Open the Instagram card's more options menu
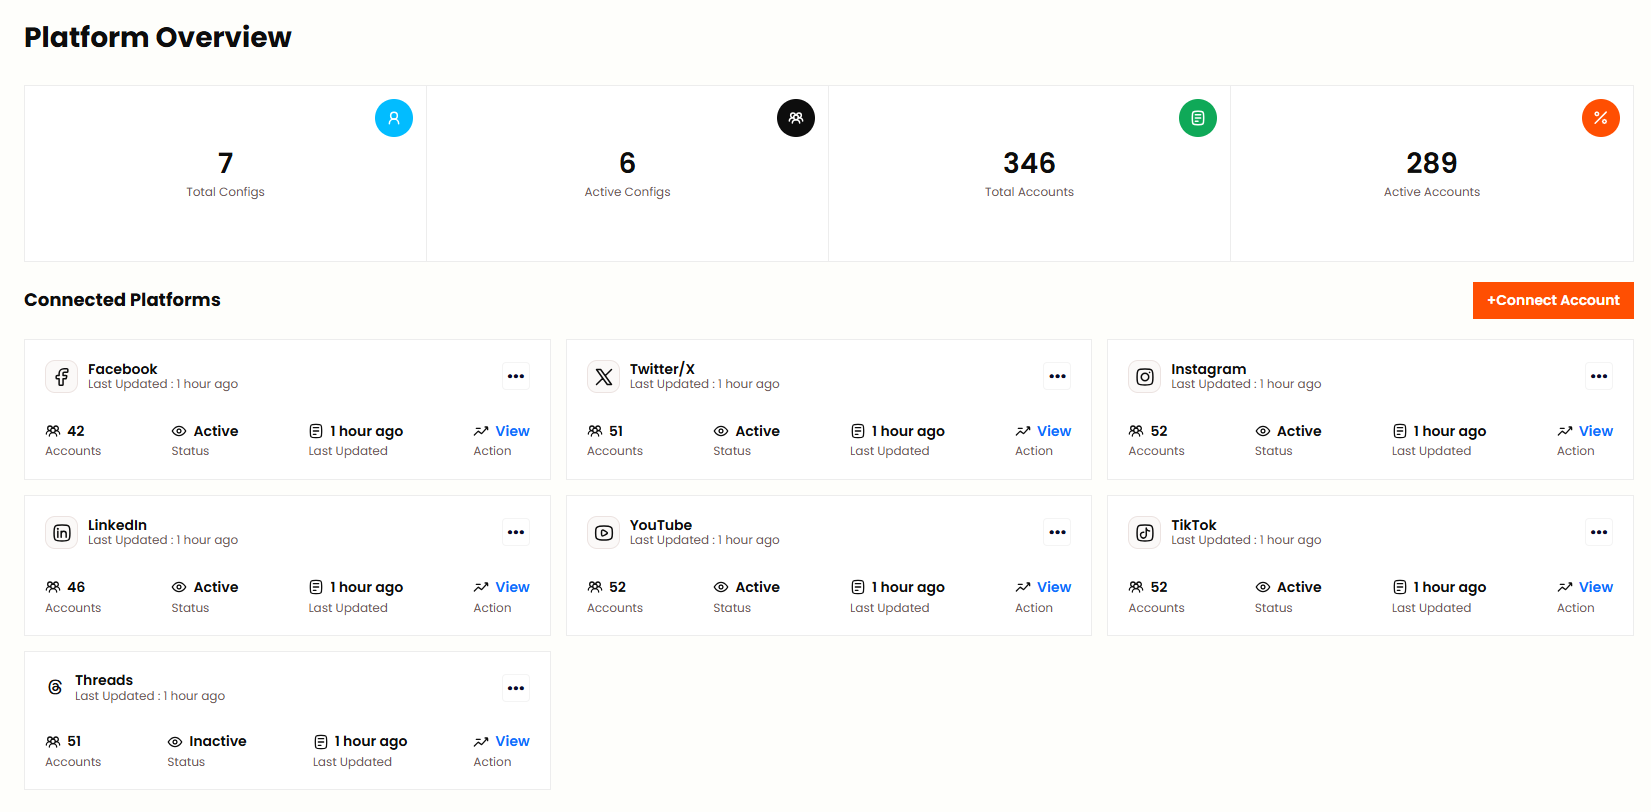This screenshot has height=812, width=1651. (x=1599, y=377)
